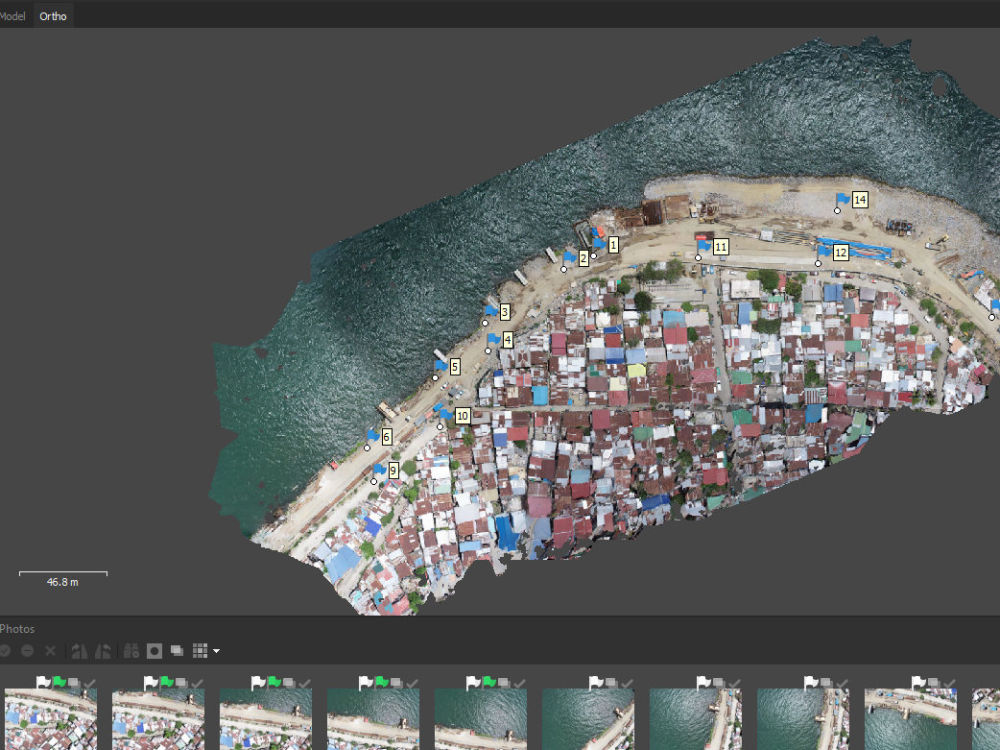Select the Disable cameras icon
1000x750 pixels.
tap(27, 651)
